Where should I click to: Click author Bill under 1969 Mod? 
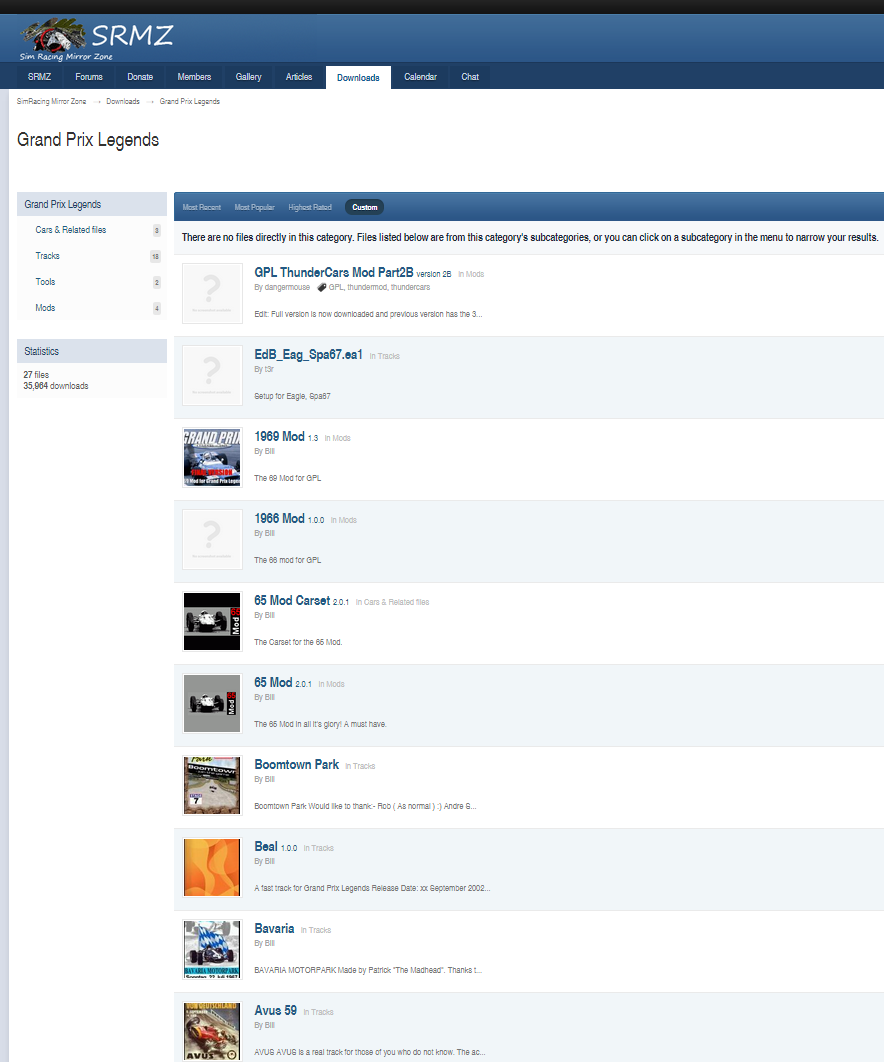pos(270,451)
